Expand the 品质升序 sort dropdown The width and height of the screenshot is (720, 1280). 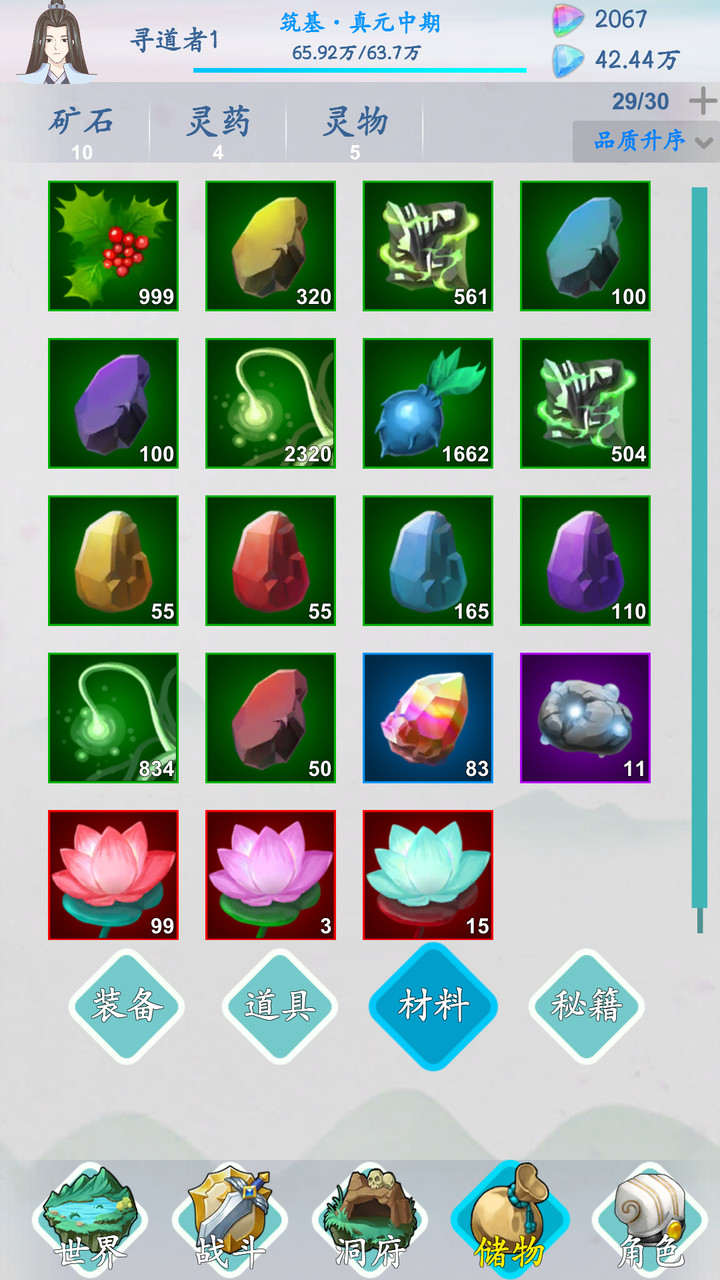point(646,141)
